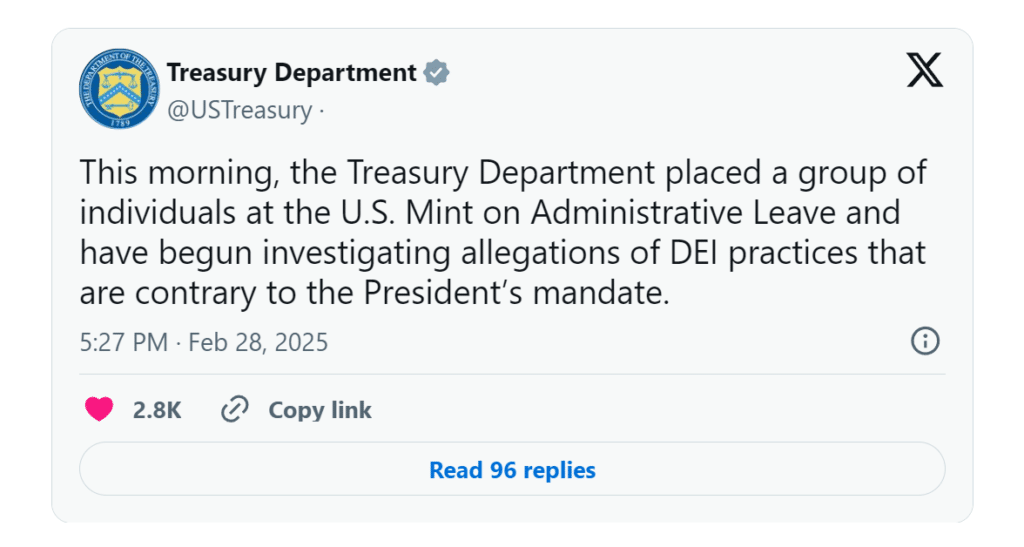Click the 5:27 PM timestamp
Screen dimensions: 1024x547
click(123, 343)
